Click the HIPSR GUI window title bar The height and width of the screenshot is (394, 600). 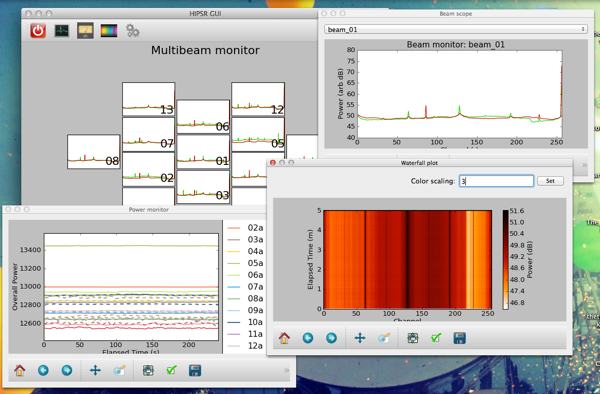coord(170,13)
